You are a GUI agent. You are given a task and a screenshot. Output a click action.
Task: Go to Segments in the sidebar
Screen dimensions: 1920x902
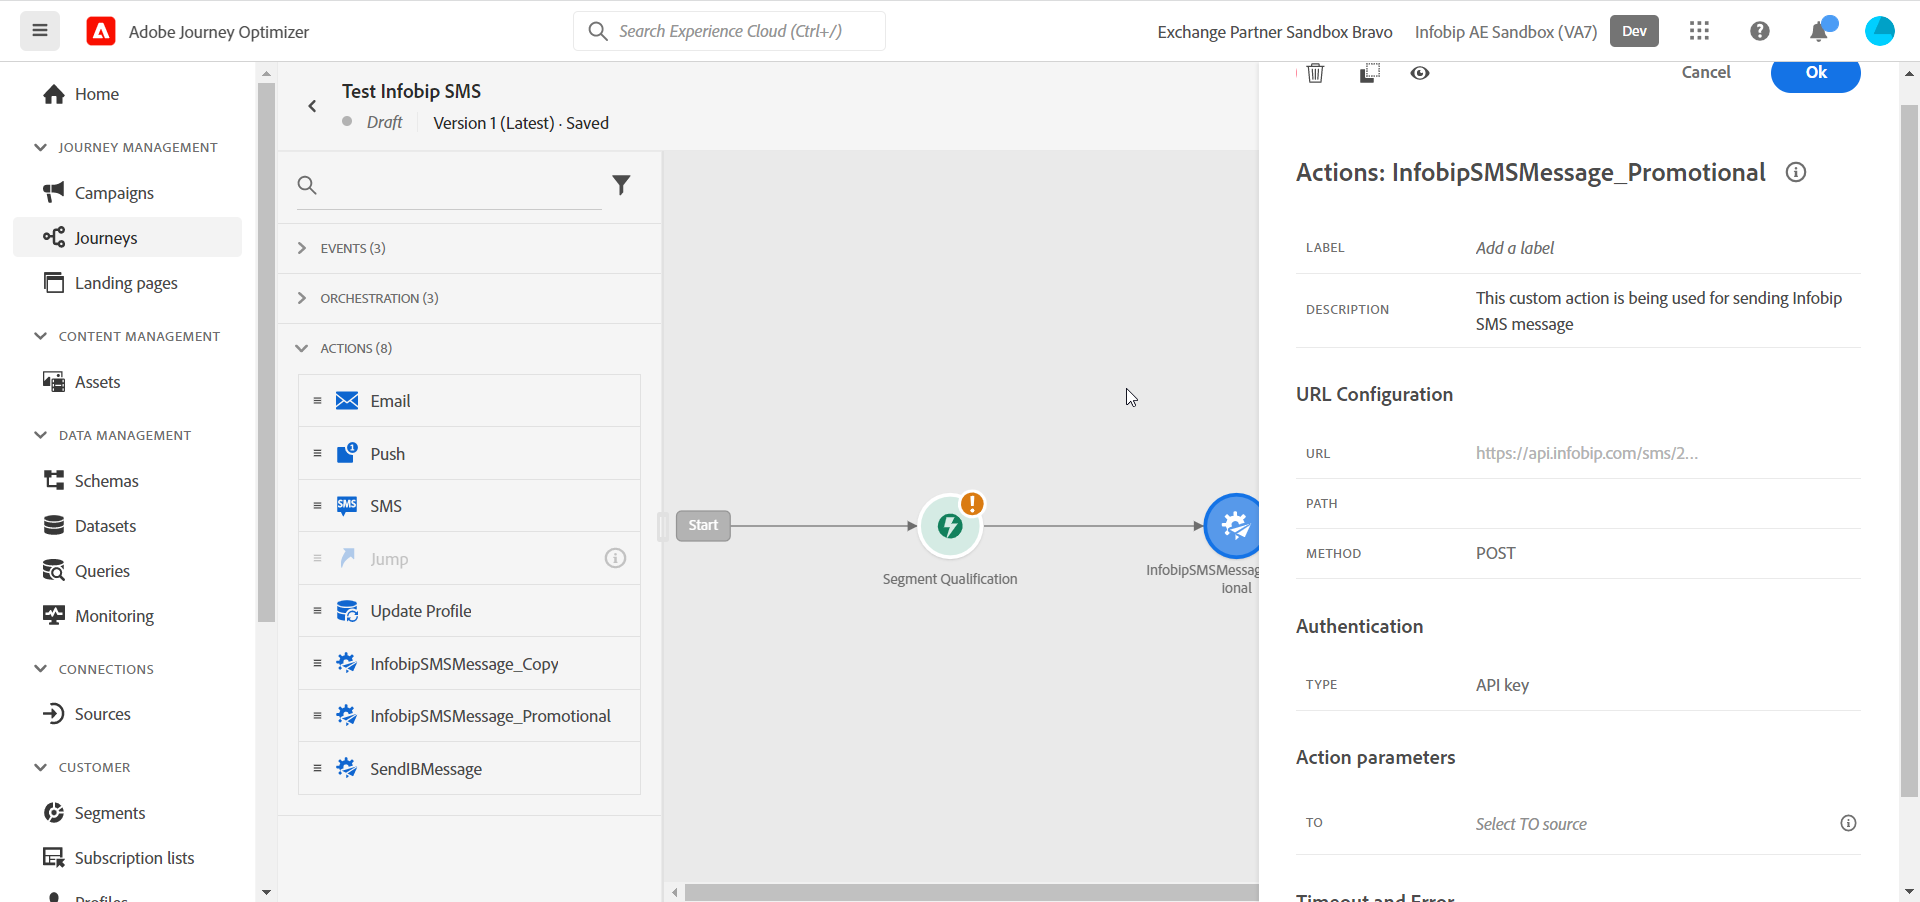pos(110,813)
